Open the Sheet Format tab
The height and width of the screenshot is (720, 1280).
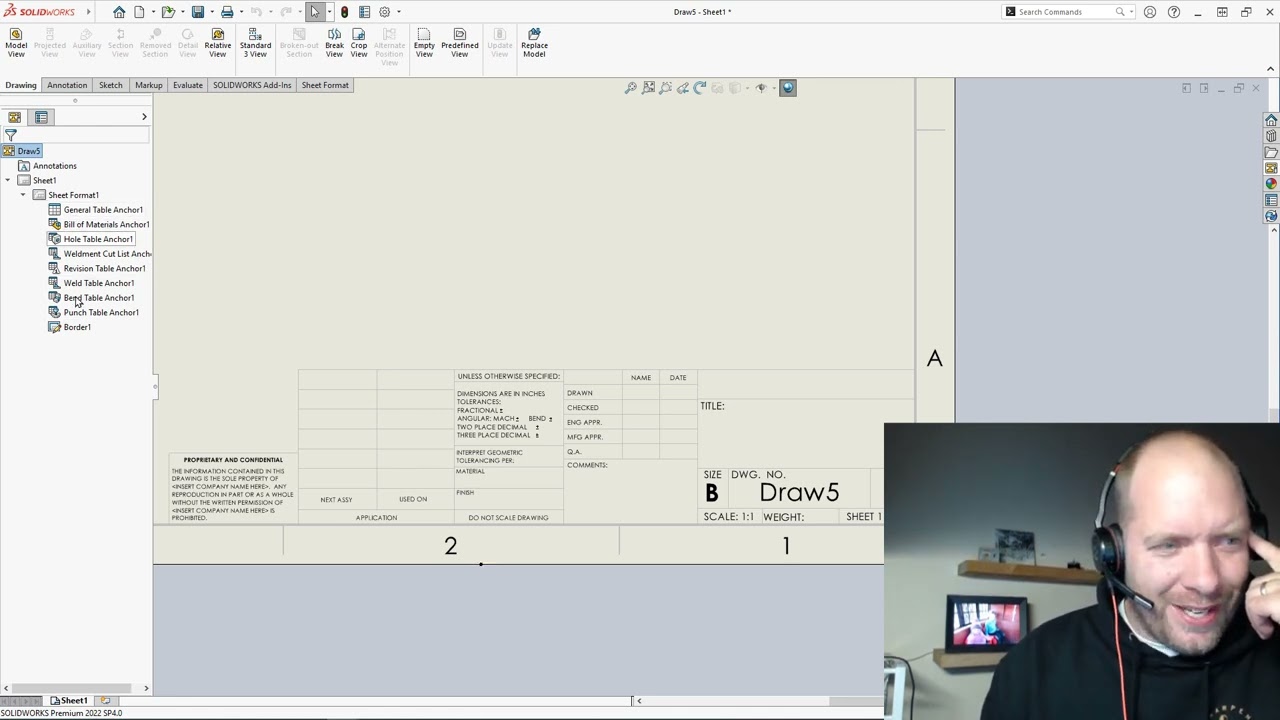pos(325,85)
